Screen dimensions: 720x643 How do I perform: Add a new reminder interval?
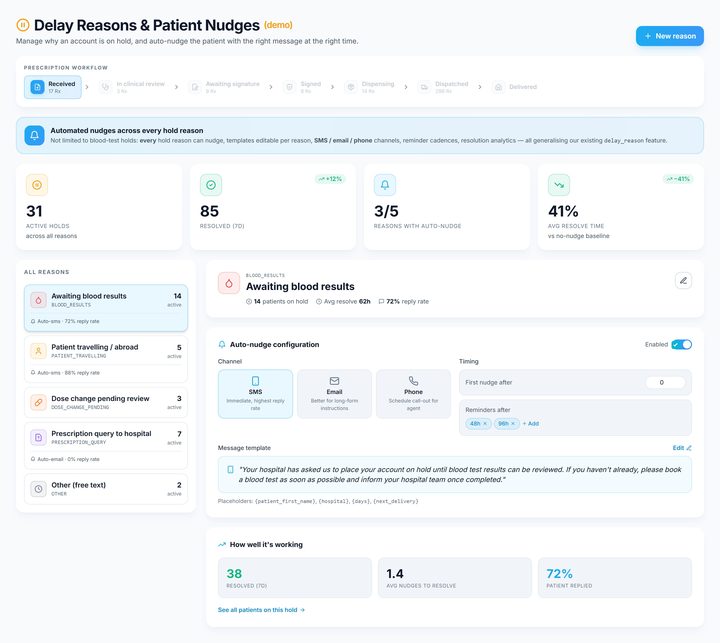click(531, 423)
